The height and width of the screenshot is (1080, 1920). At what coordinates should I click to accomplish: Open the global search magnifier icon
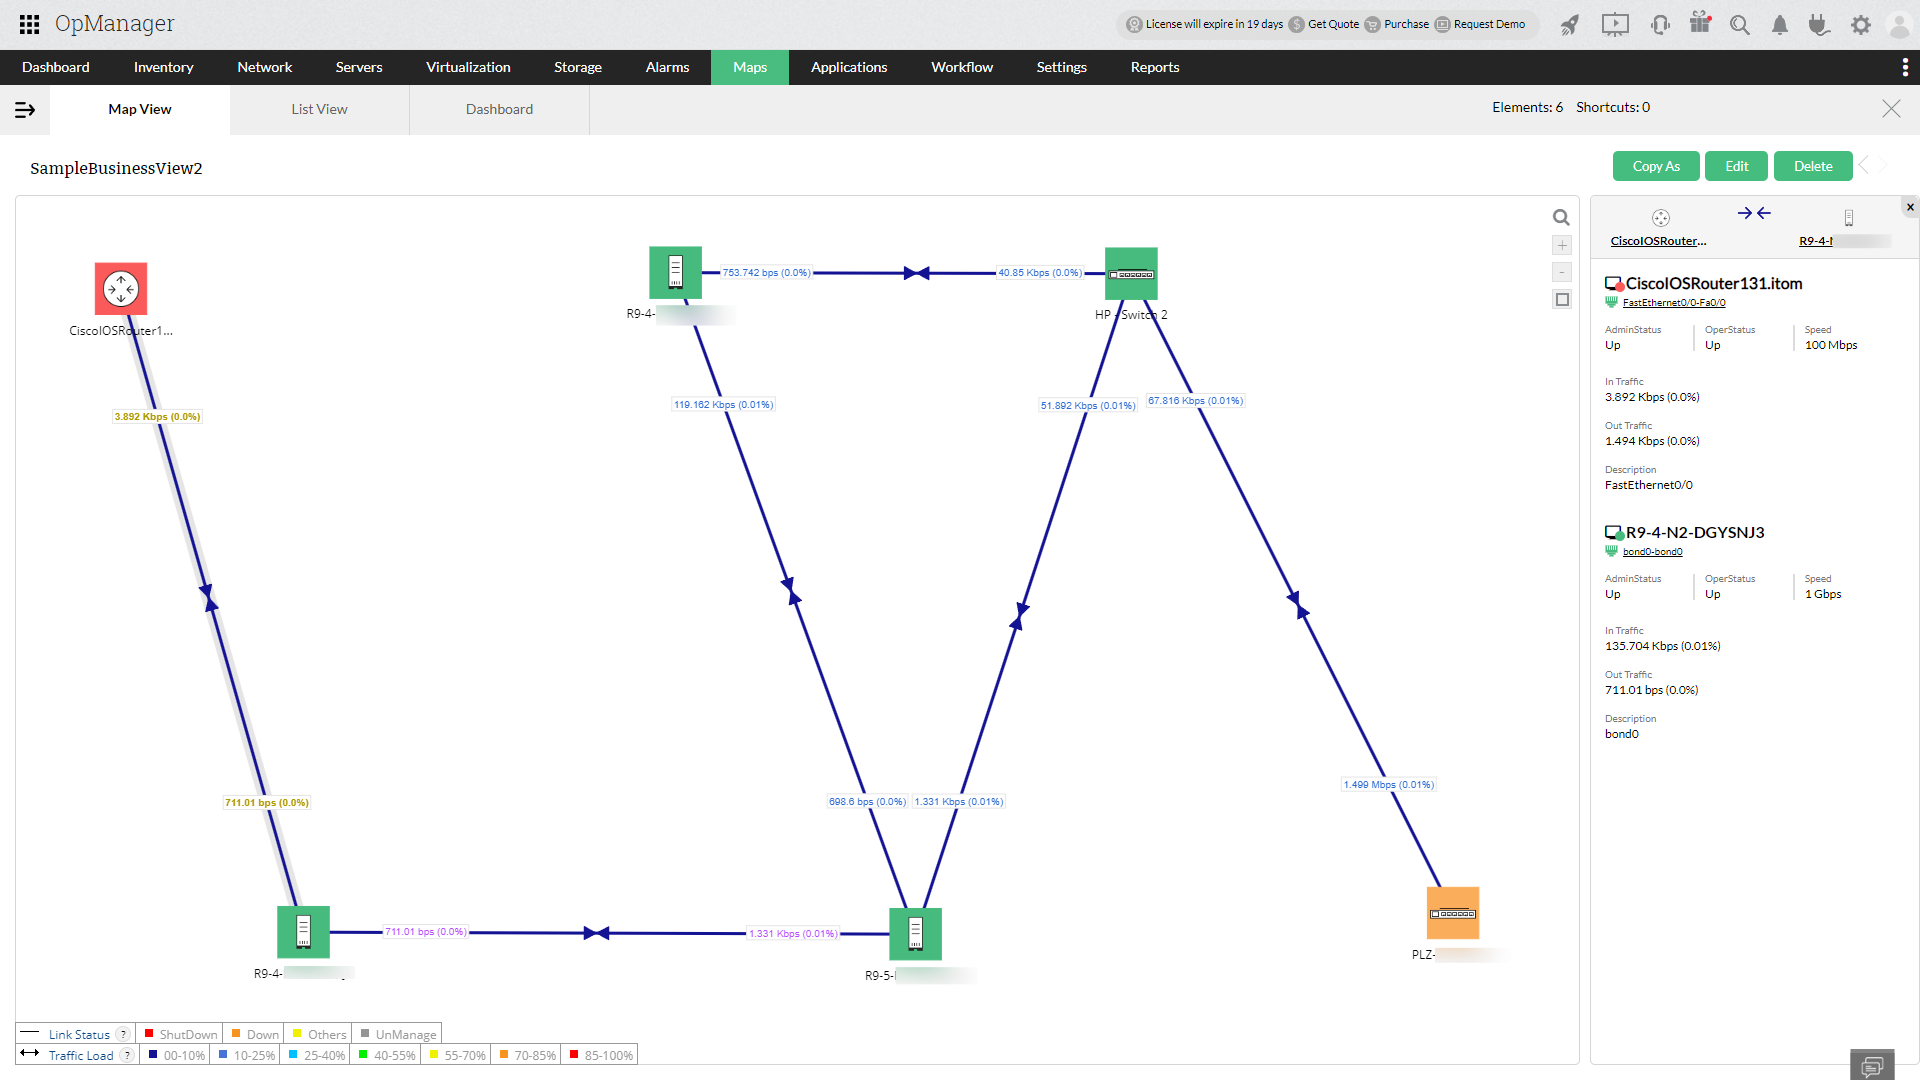[1740, 25]
